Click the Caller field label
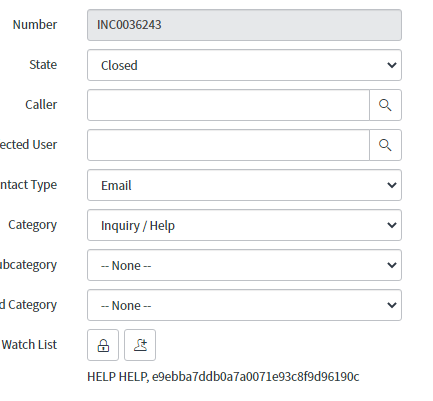The height and width of the screenshot is (401, 433). coord(41,105)
